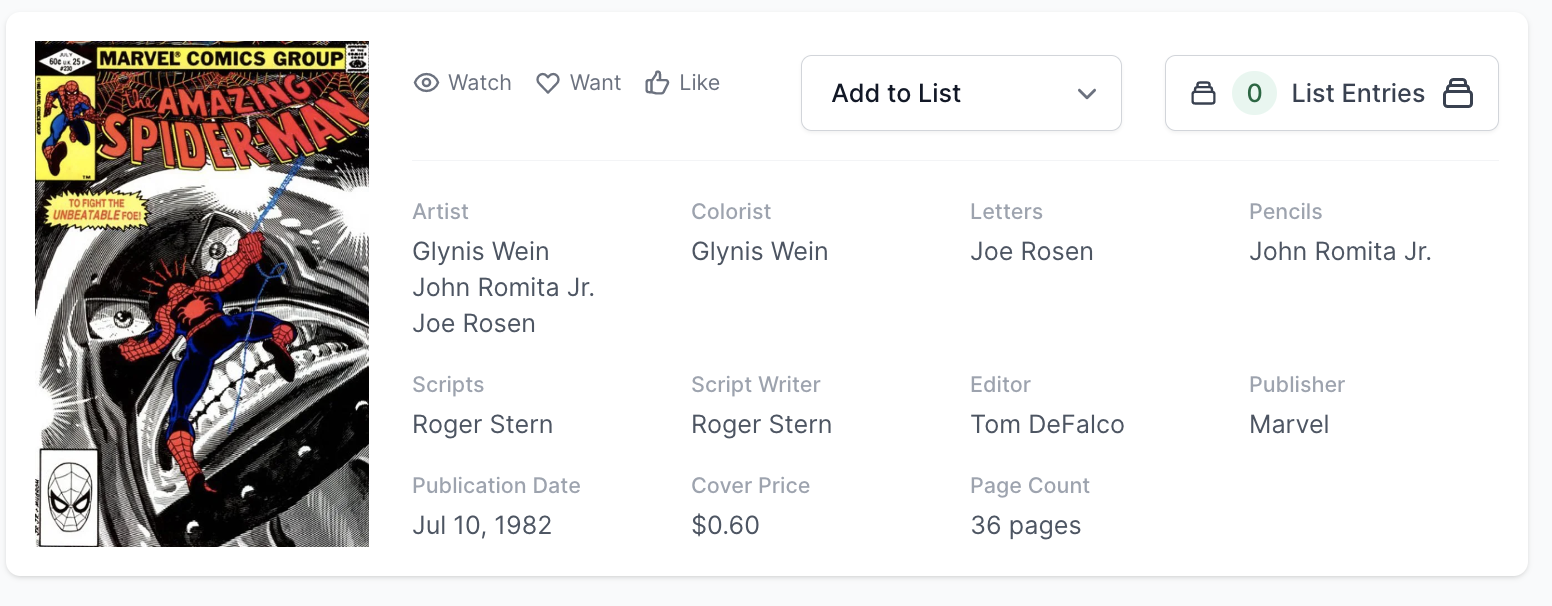The height and width of the screenshot is (606, 1552).
Task: Click the thumbs-up Like icon
Action: [x=657, y=83]
